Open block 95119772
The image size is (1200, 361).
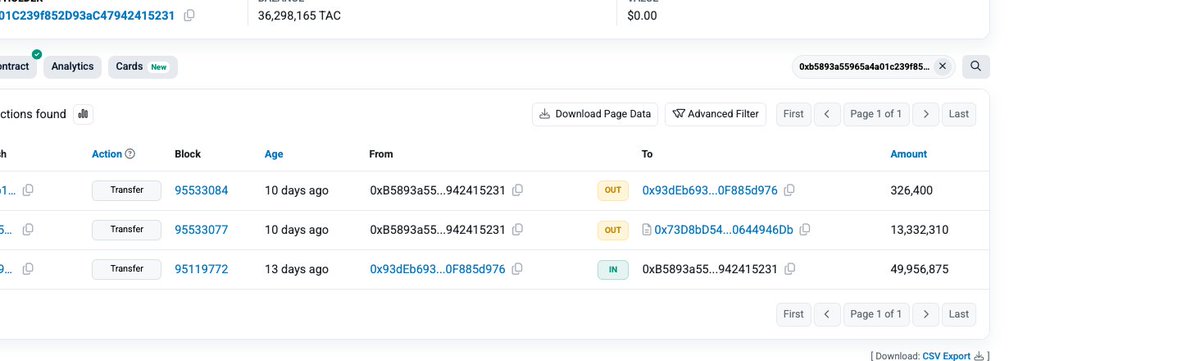tap(202, 269)
